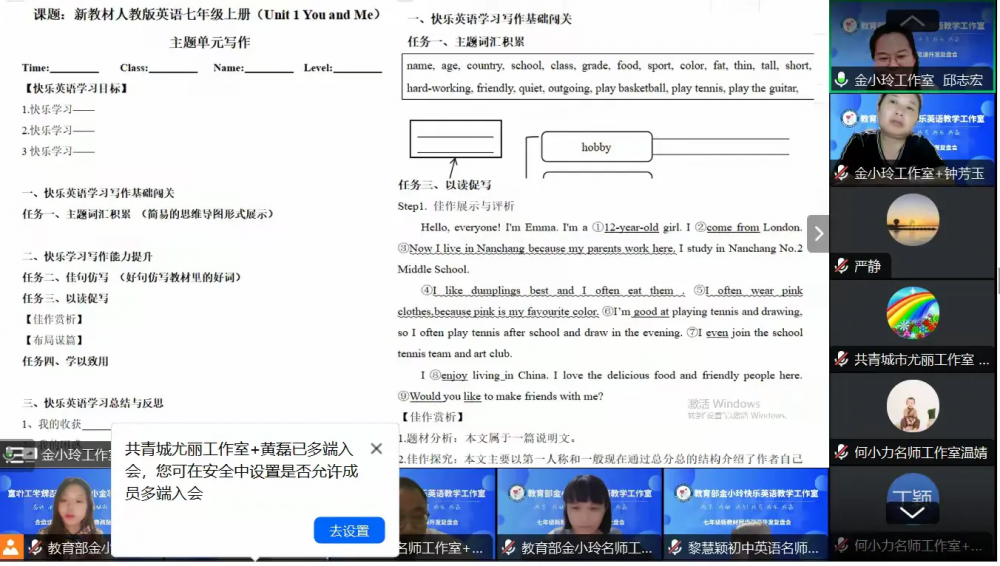1000x566 pixels.
Task: Select 钟芳玉 video tile
Action: 912,139
